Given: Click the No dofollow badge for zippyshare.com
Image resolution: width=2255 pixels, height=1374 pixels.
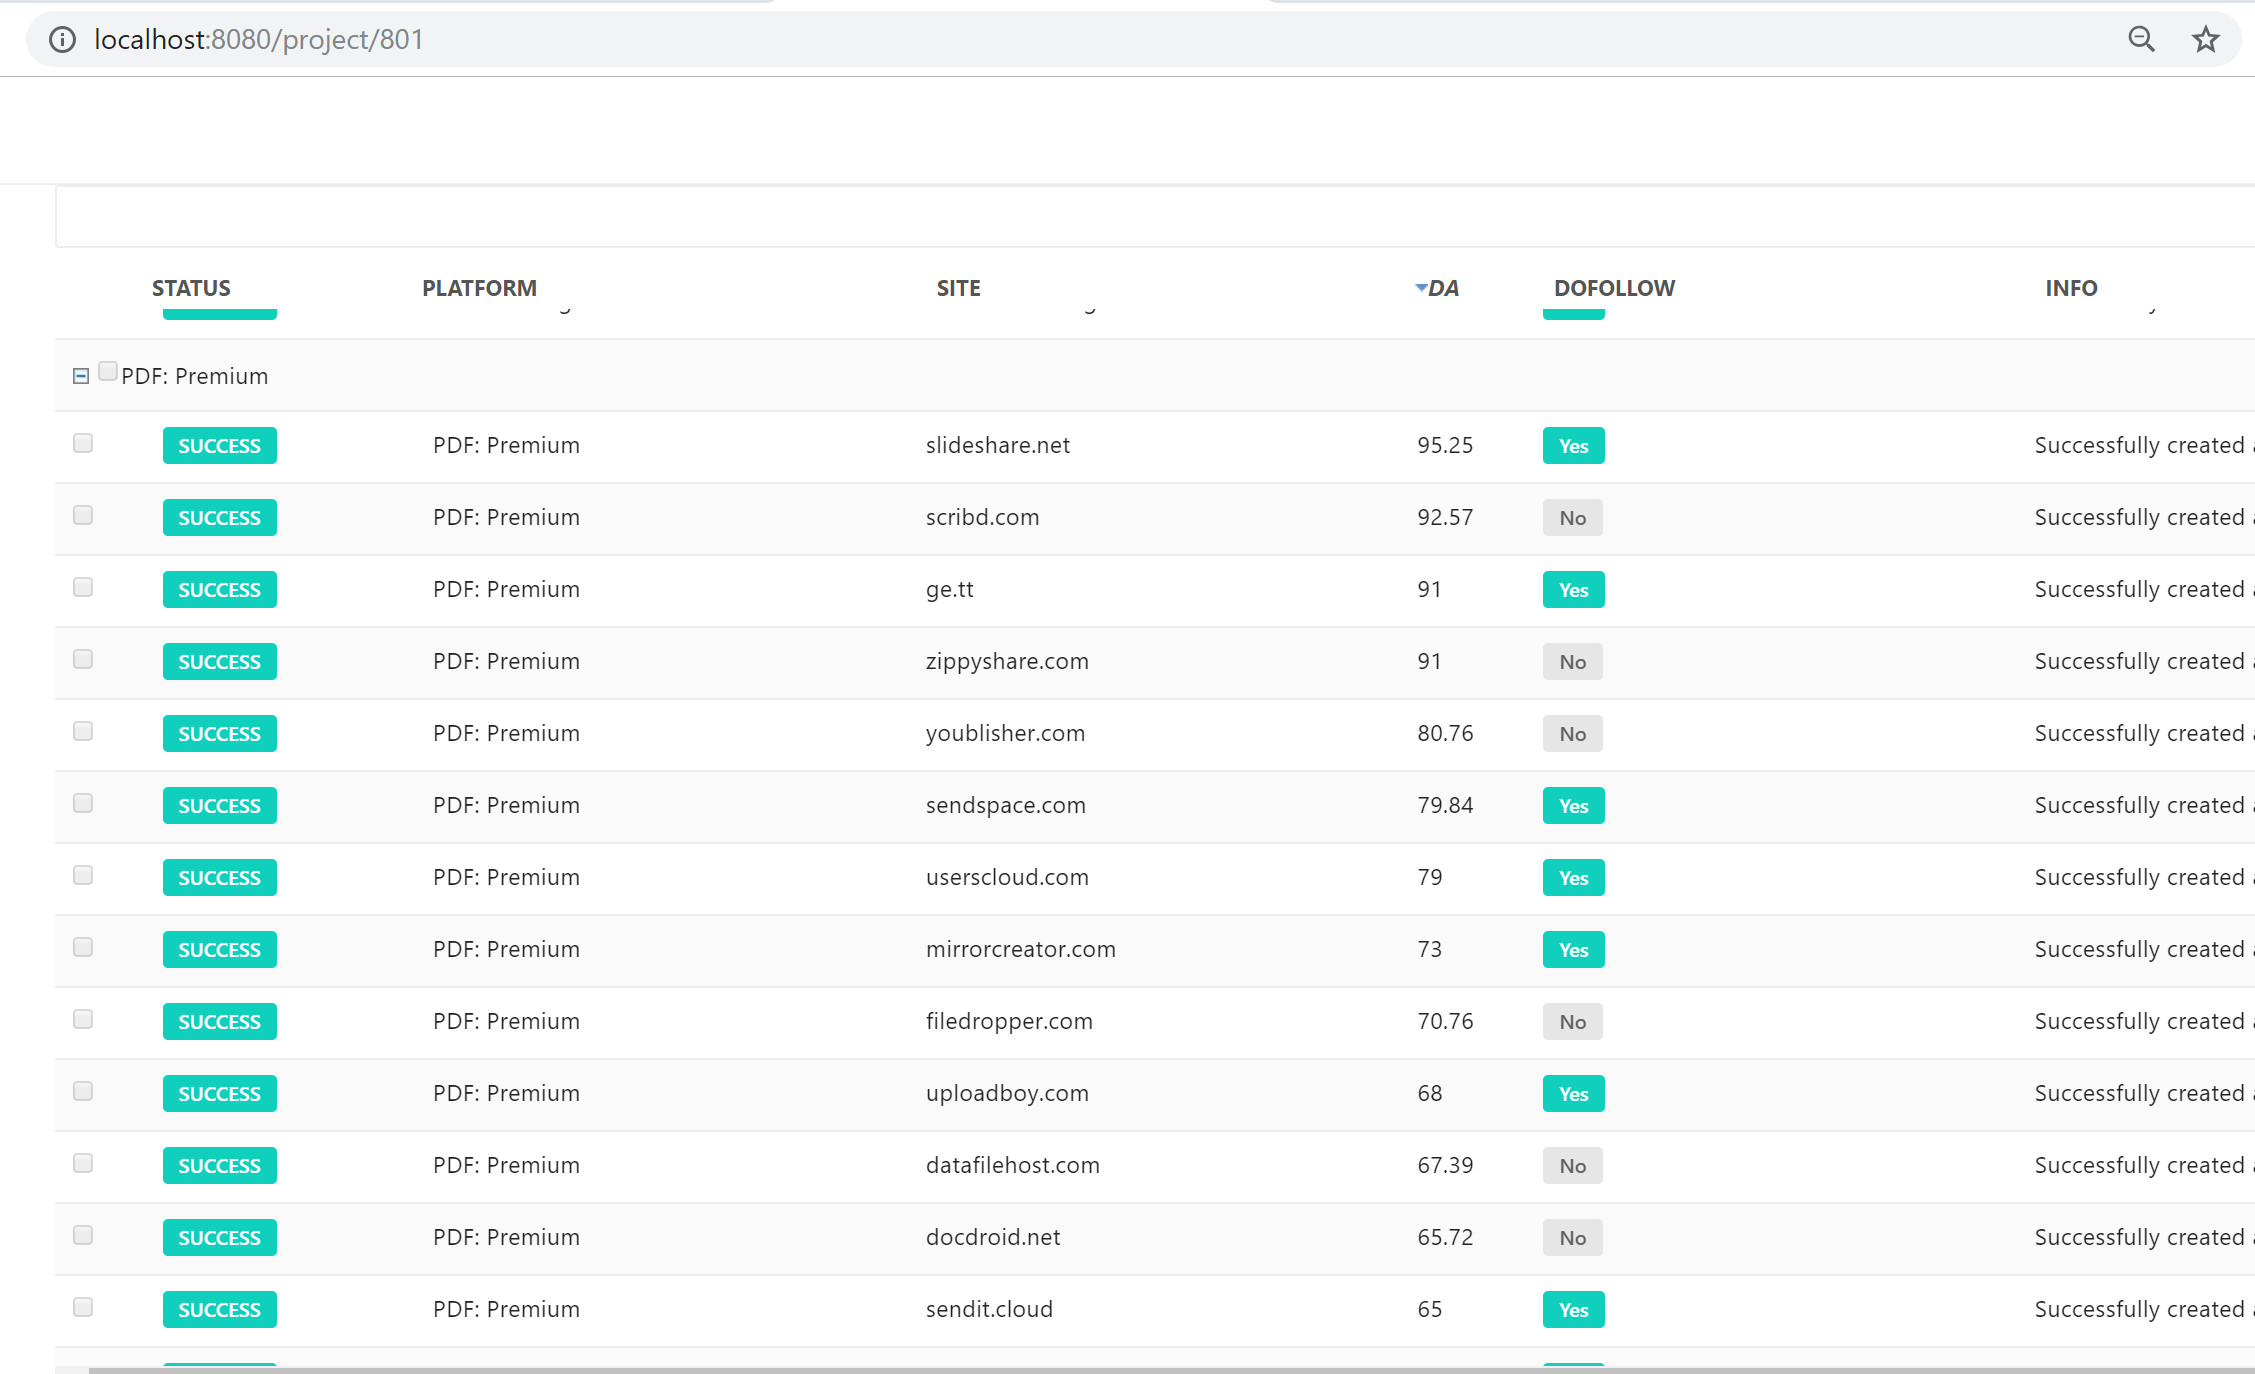Looking at the screenshot, I should click(1573, 662).
